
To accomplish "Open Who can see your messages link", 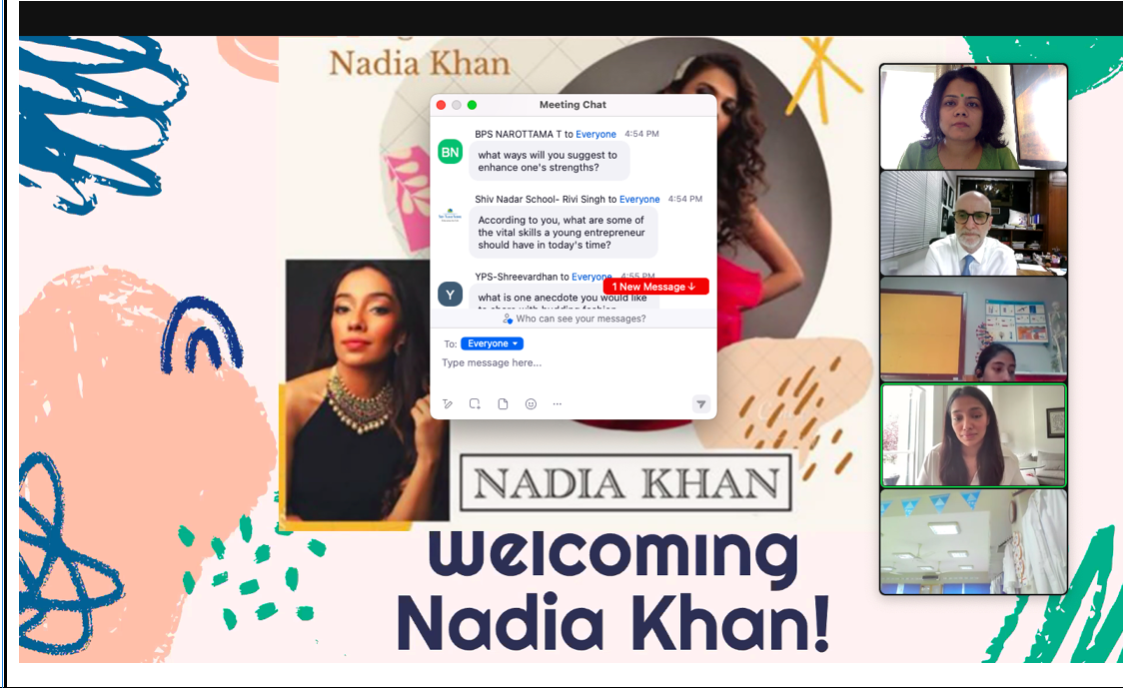I will pyautogui.click(x=574, y=319).
